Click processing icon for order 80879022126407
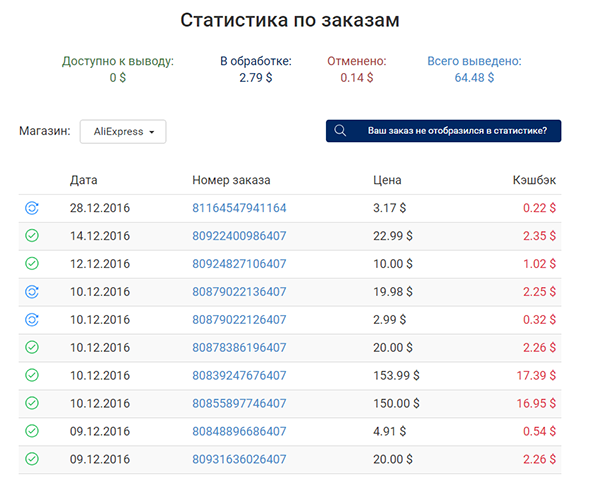600x486 pixels. click(x=31, y=320)
